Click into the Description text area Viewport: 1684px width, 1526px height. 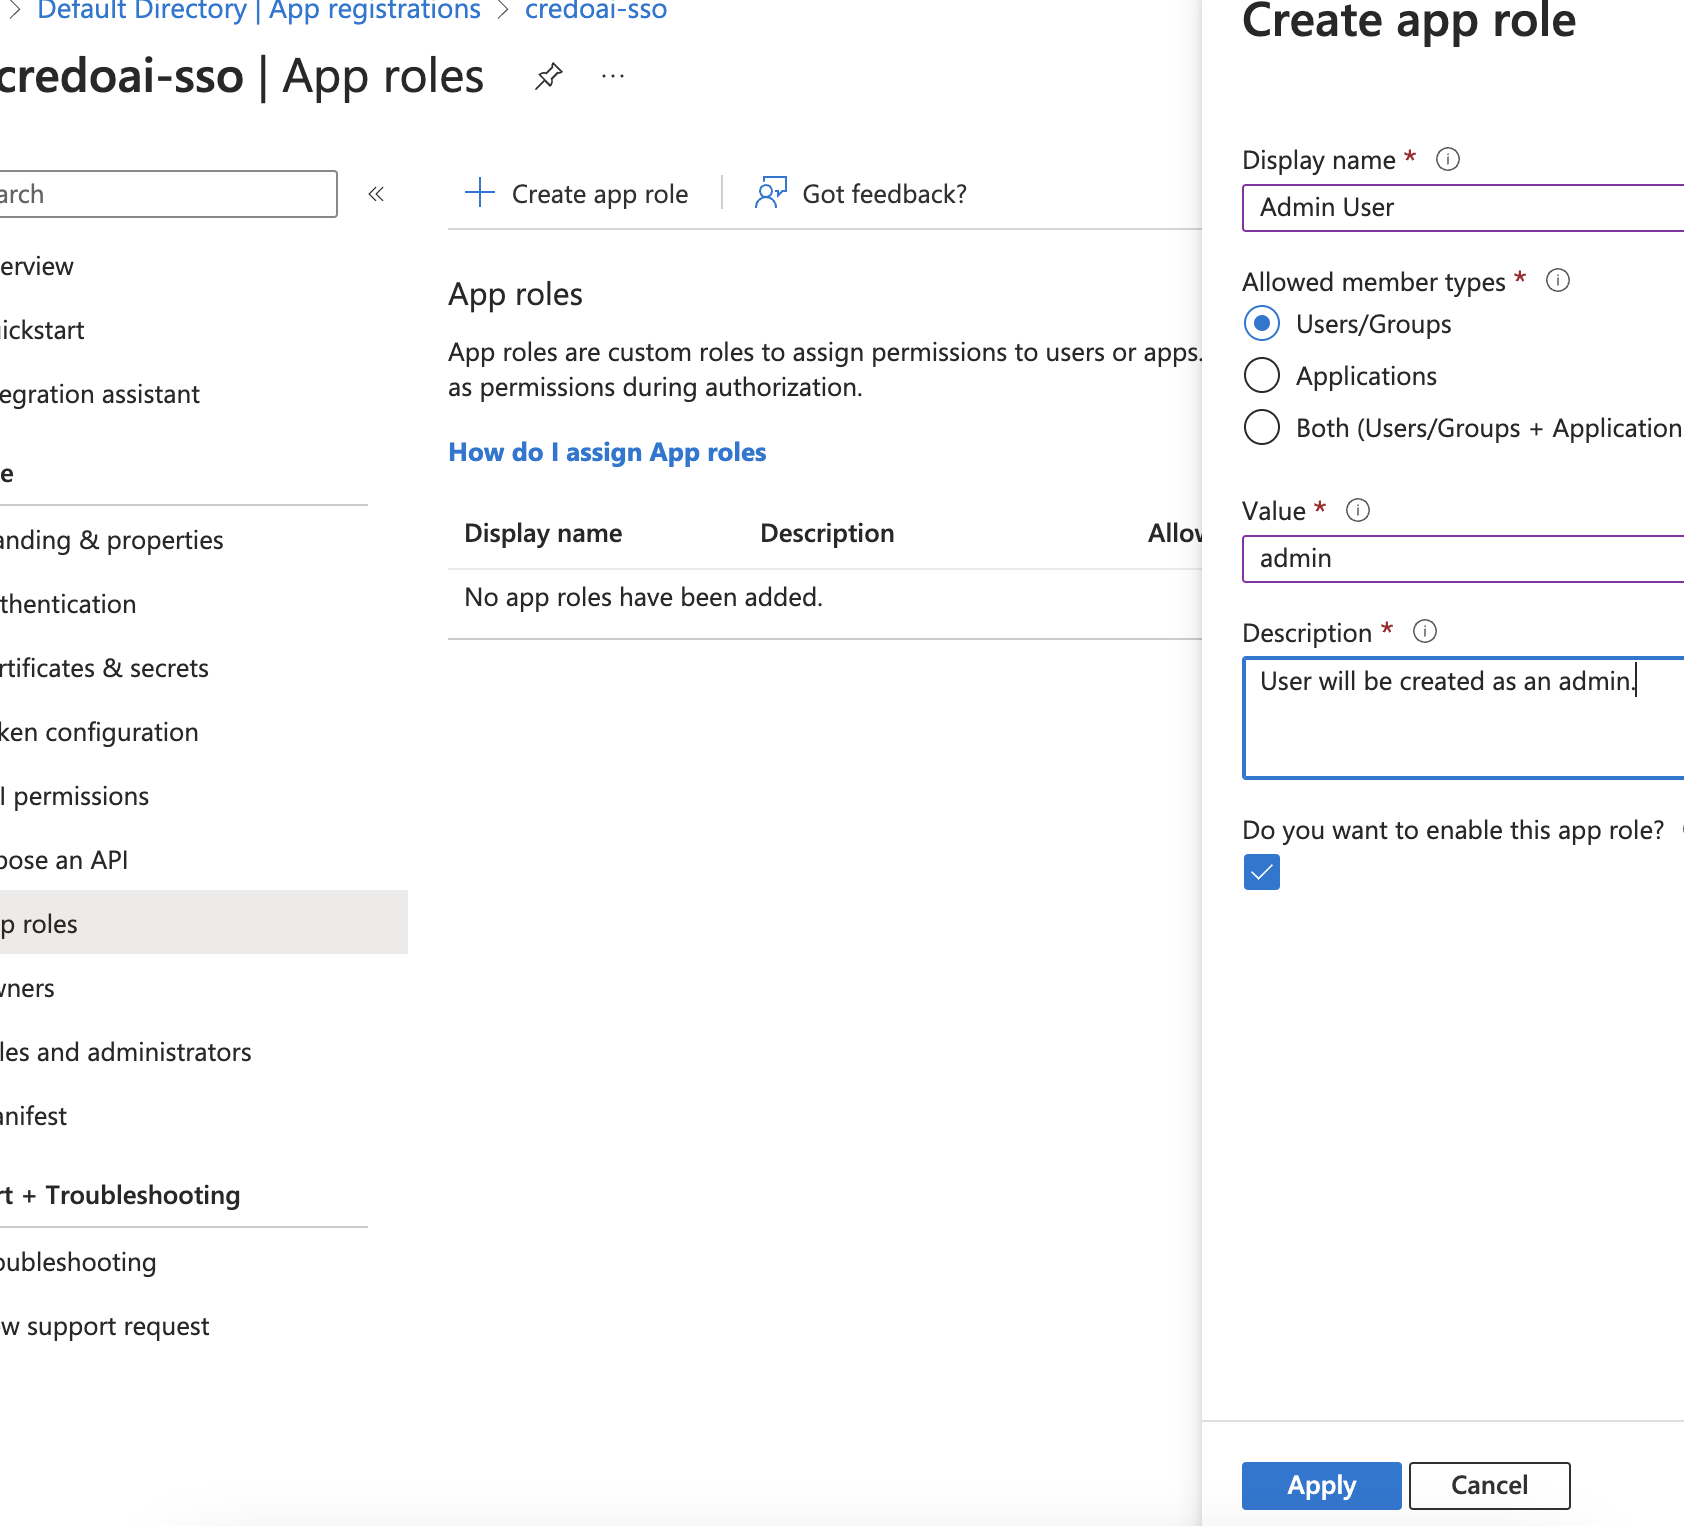coord(1463,718)
